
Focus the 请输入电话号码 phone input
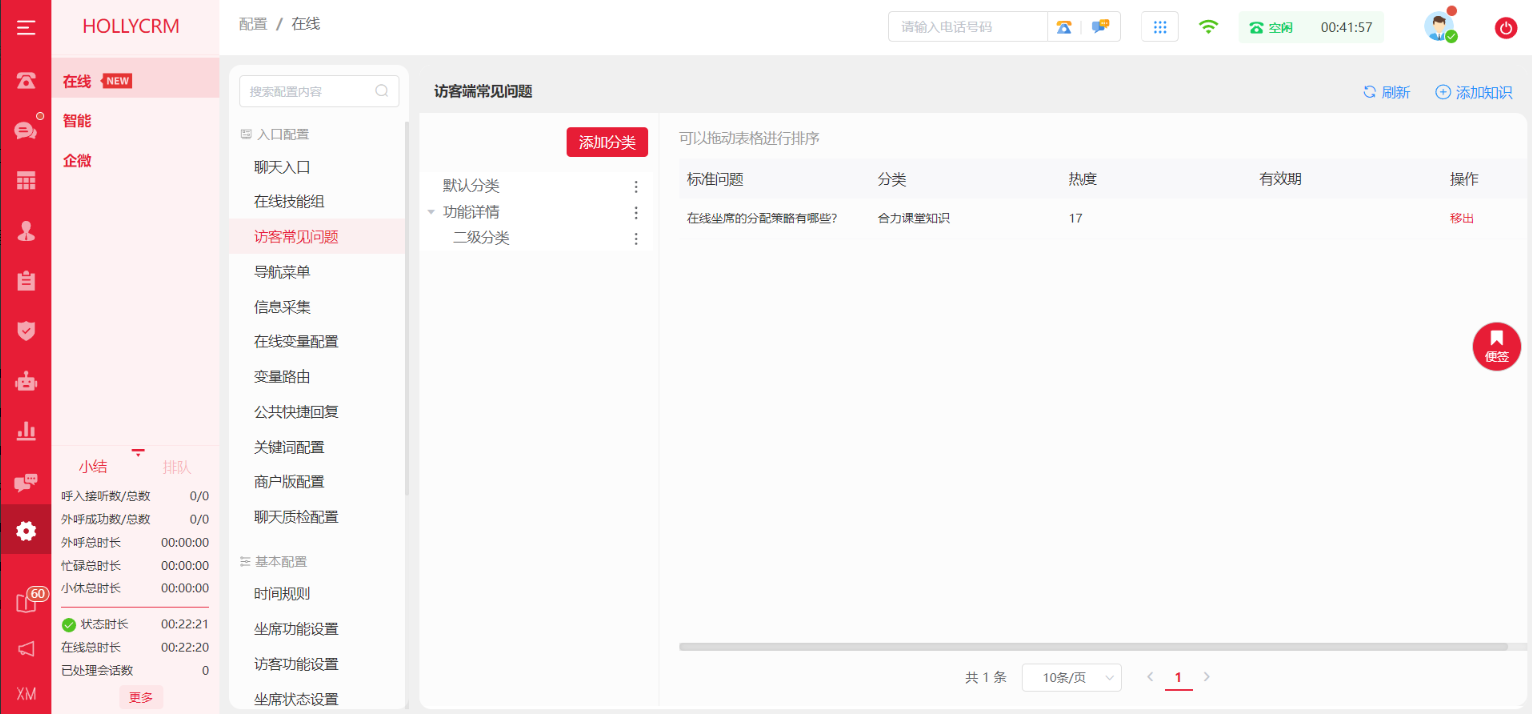968,27
